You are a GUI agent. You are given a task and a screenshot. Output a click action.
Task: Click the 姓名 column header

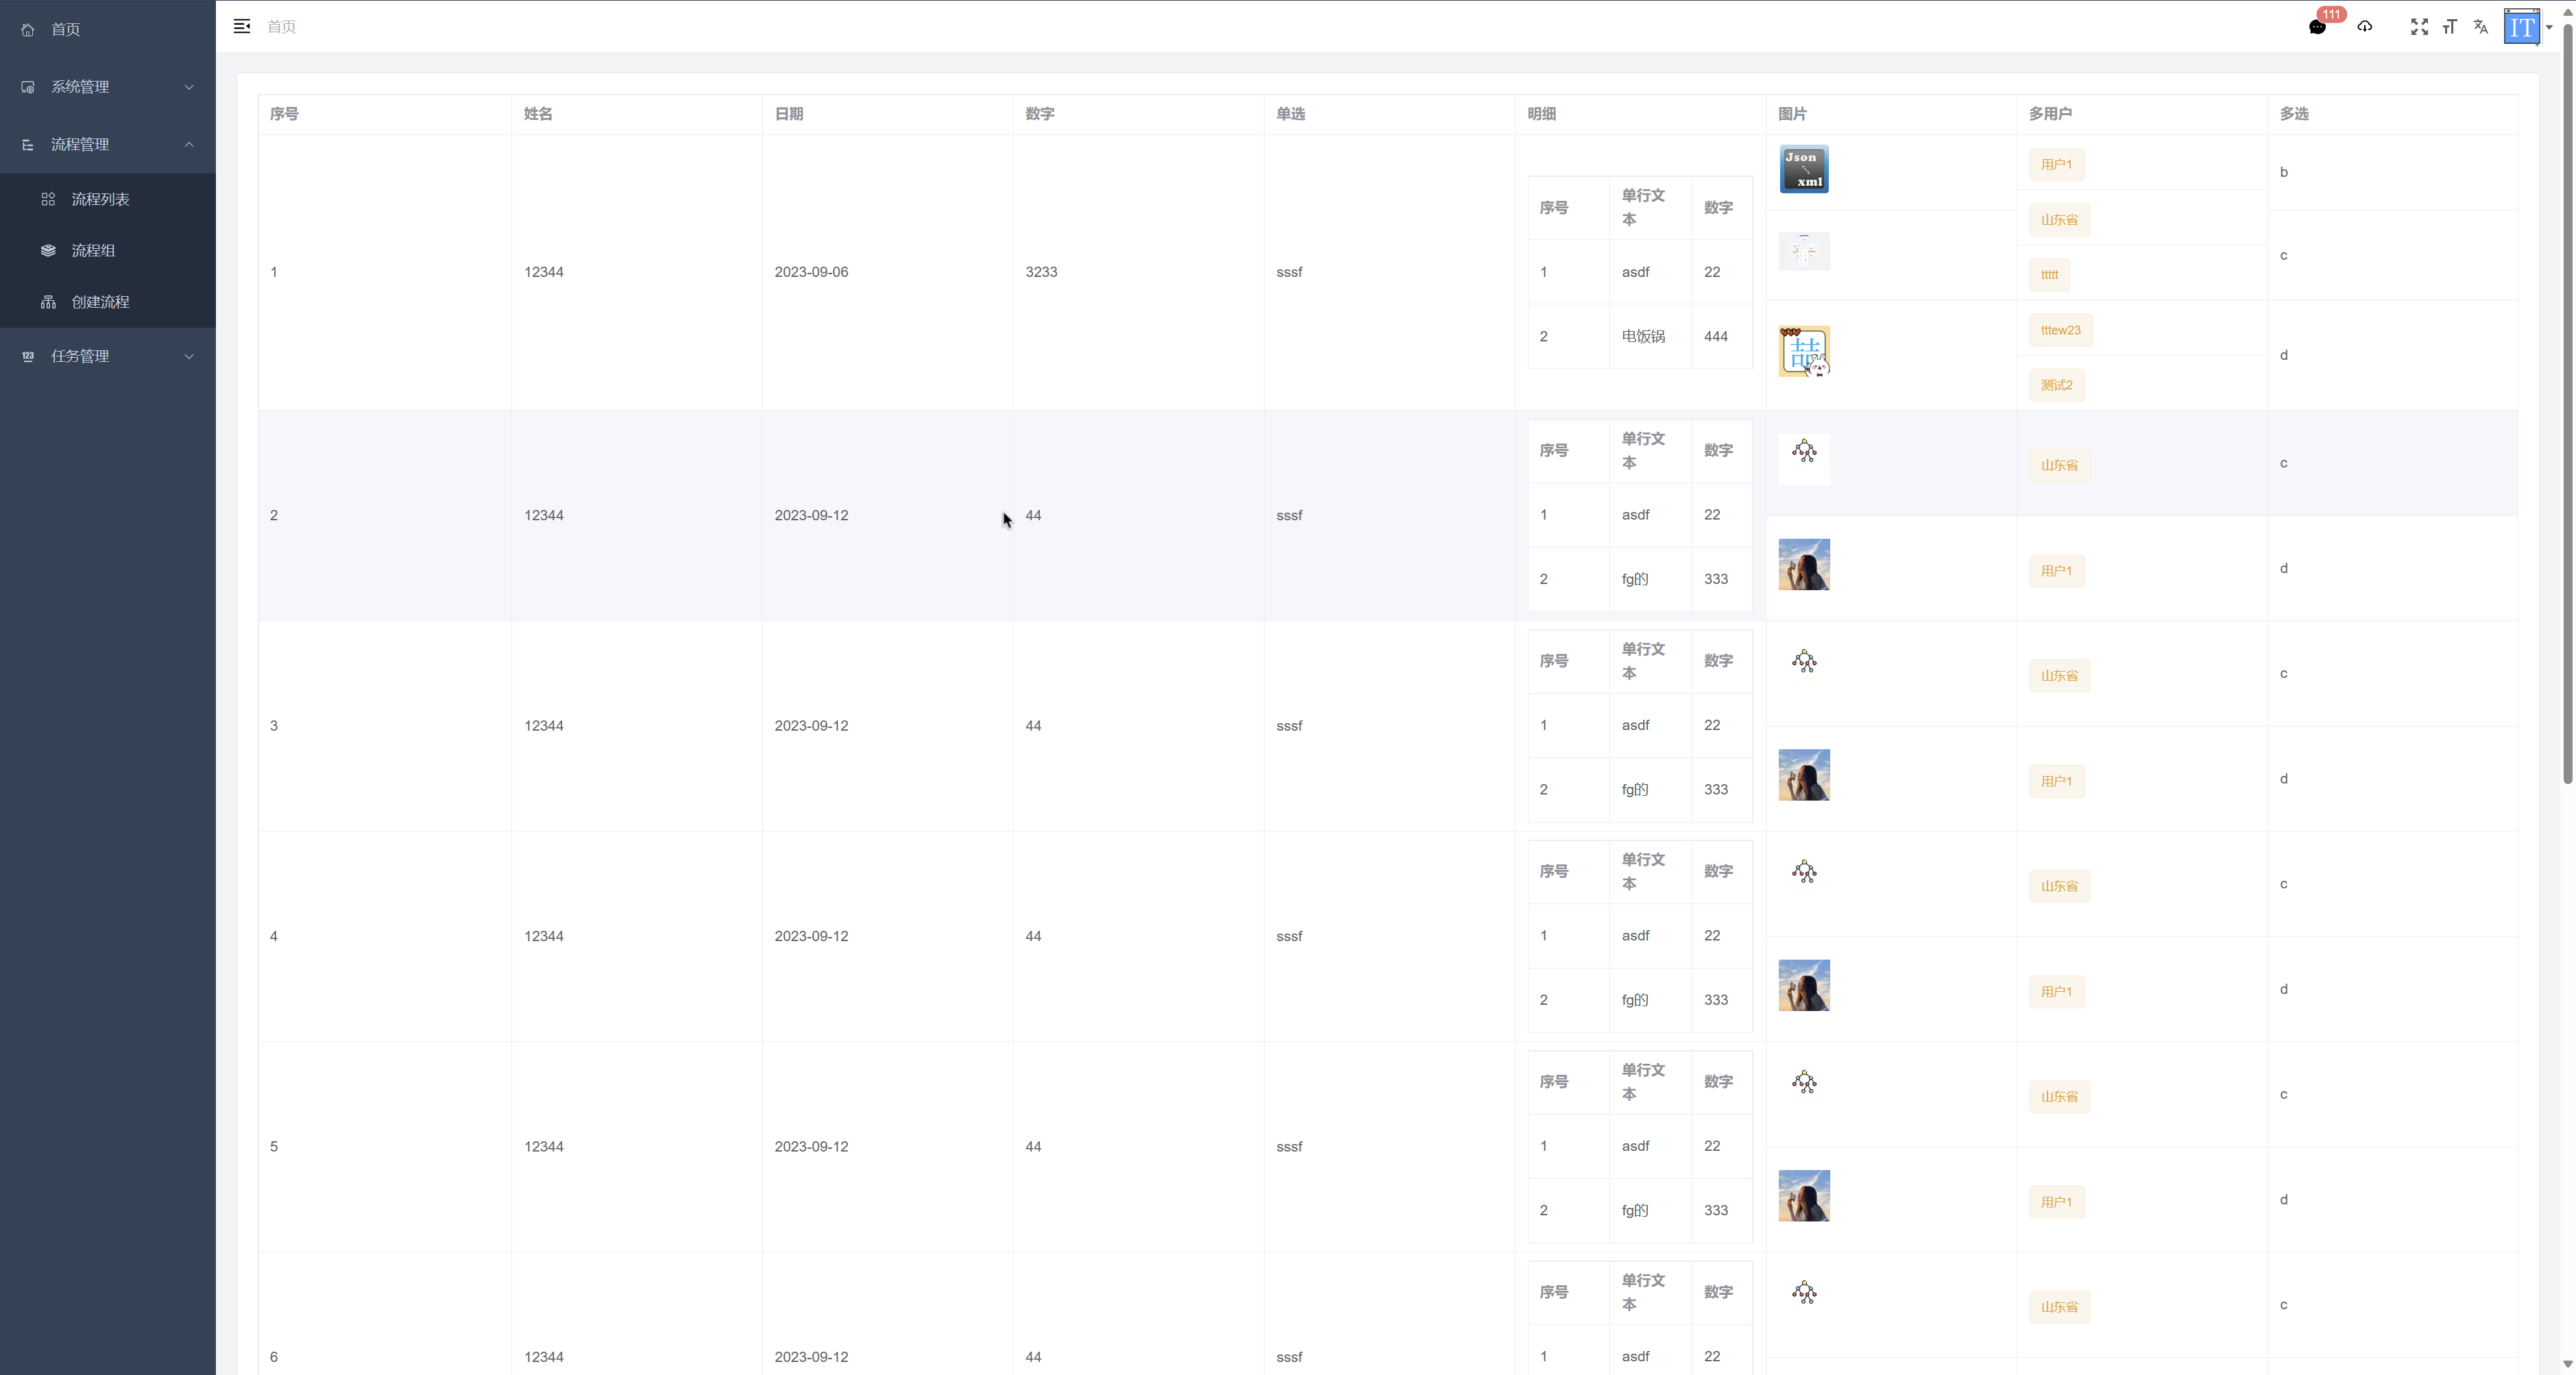[538, 114]
